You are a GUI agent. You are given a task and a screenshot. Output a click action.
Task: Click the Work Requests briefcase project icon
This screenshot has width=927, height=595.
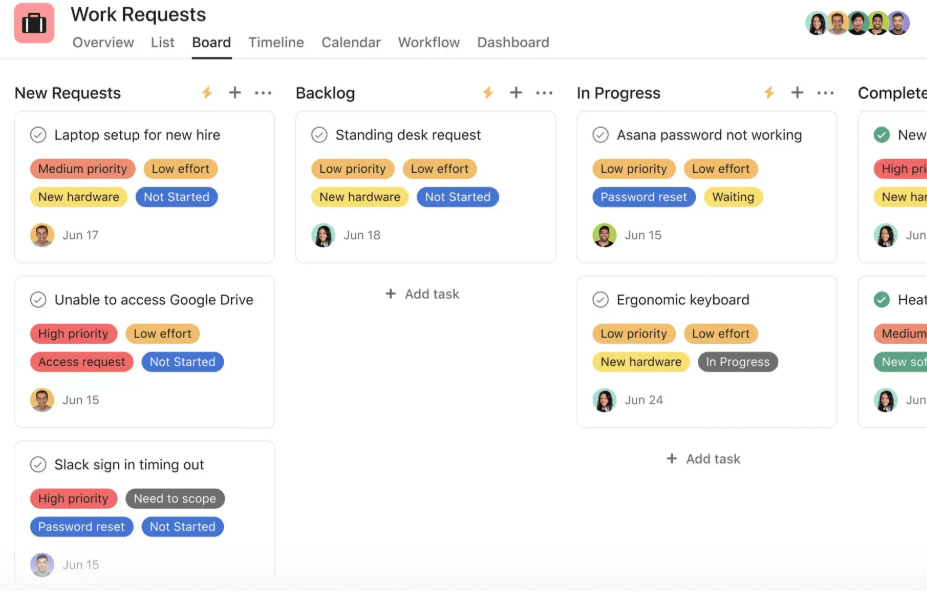34,23
